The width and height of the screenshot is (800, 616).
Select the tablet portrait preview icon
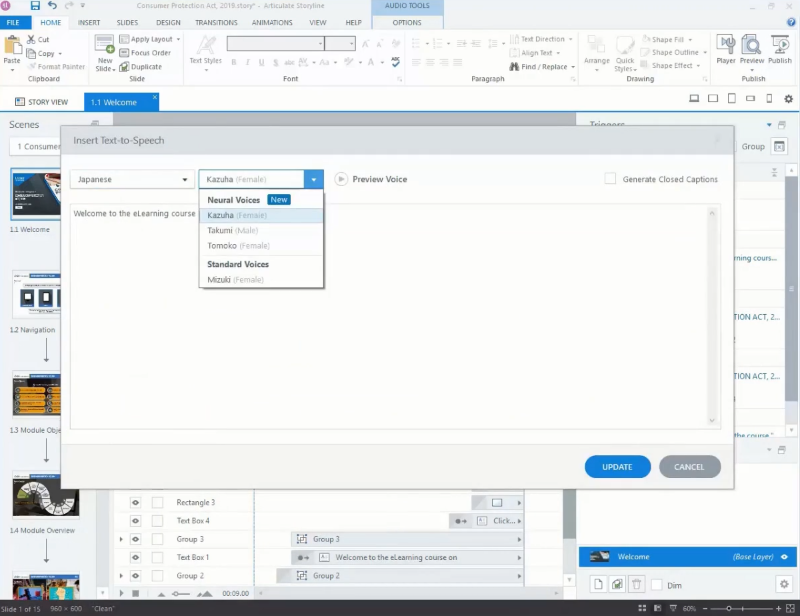point(731,98)
